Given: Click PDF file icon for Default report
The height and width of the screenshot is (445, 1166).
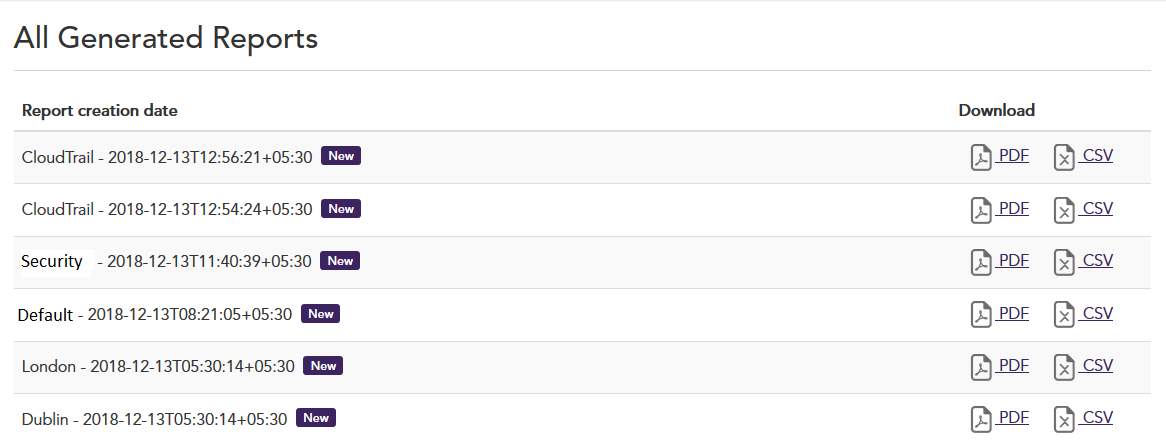Looking at the screenshot, I should pyautogui.click(x=981, y=315).
